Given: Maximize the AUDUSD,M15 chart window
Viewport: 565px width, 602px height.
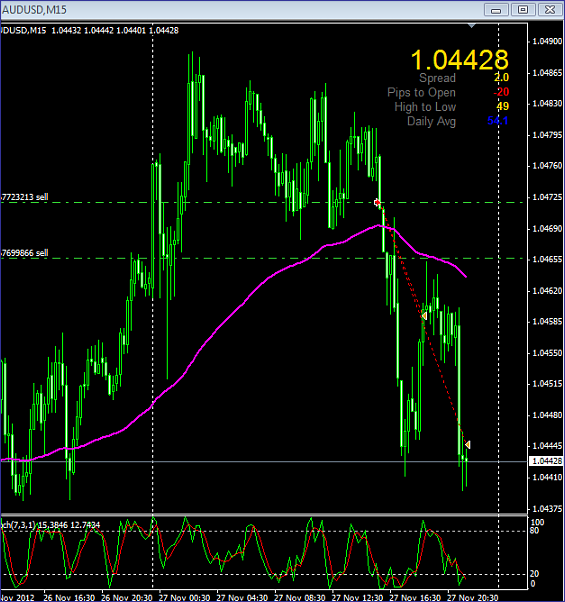Looking at the screenshot, I should tap(523, 10).
